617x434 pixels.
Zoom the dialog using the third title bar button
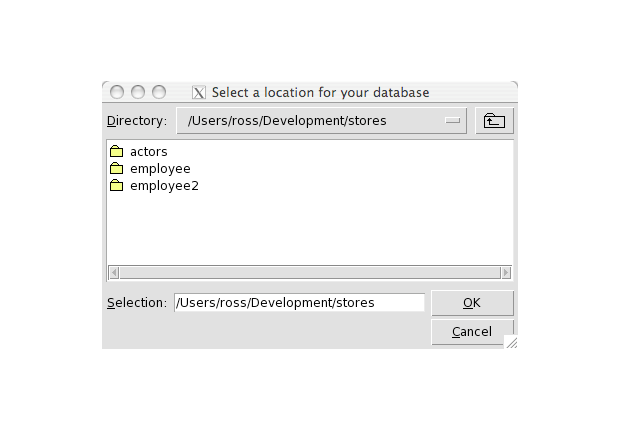click(x=159, y=92)
